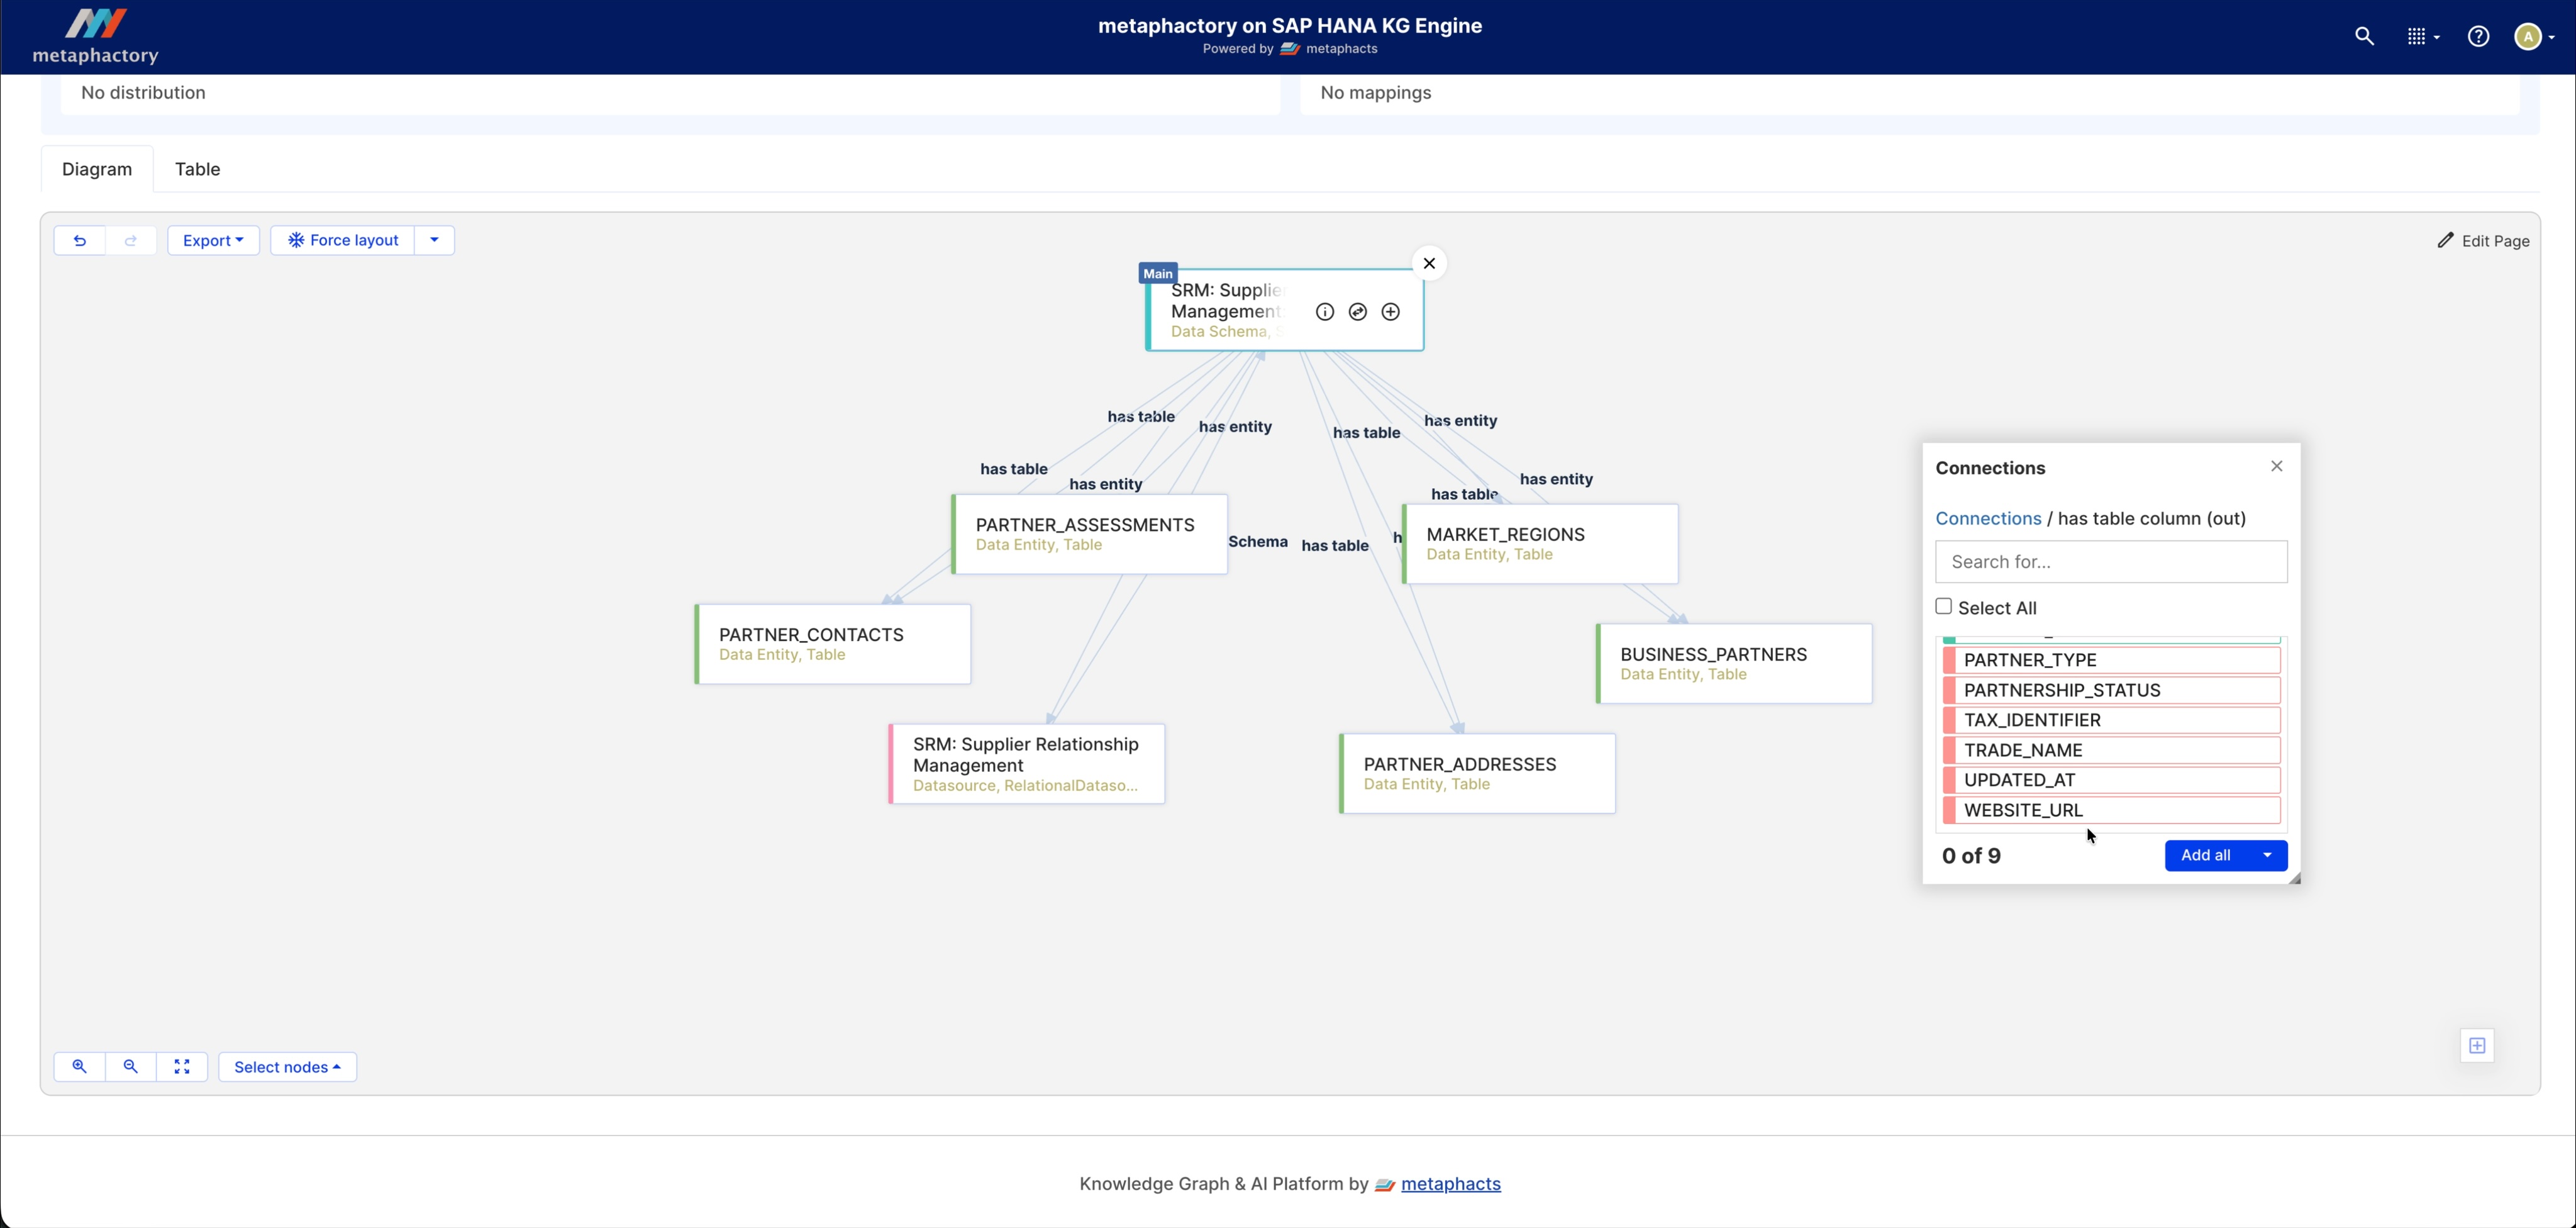This screenshot has height=1228, width=2576.
Task: Select WEBSITE_URL in connections list
Action: coord(2111,810)
